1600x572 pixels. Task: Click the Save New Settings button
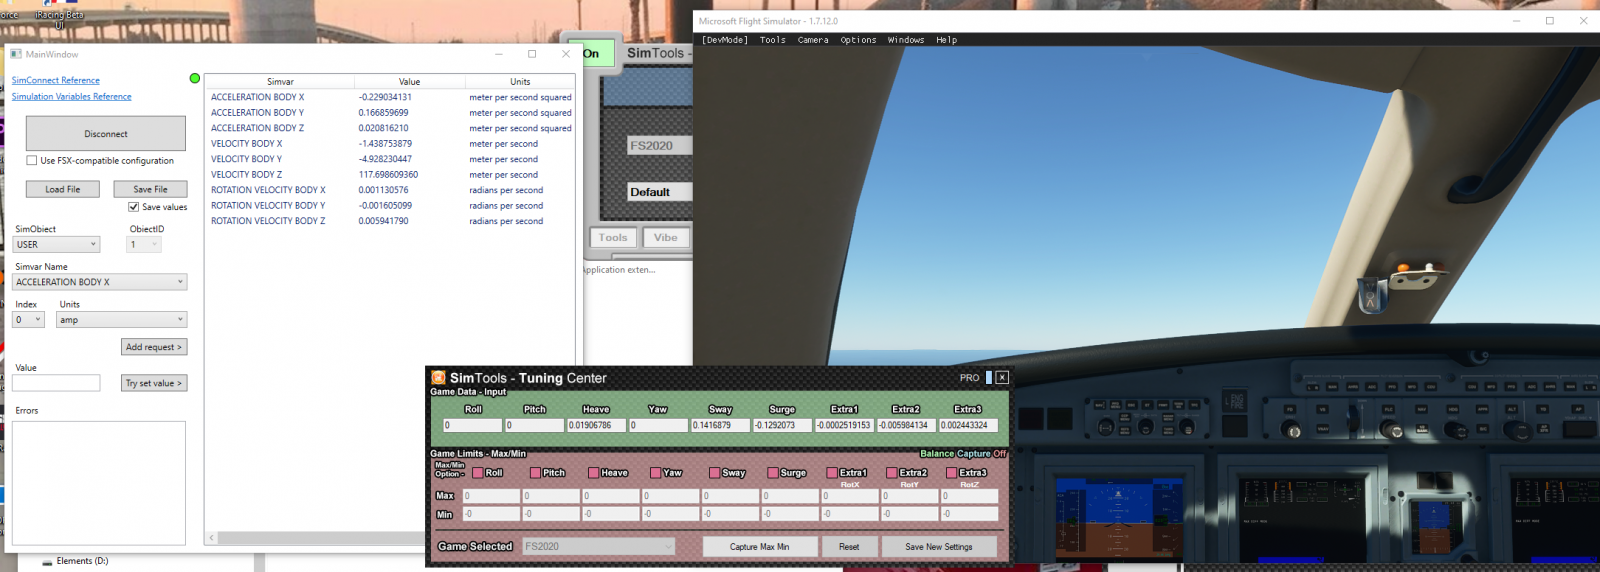click(x=939, y=547)
